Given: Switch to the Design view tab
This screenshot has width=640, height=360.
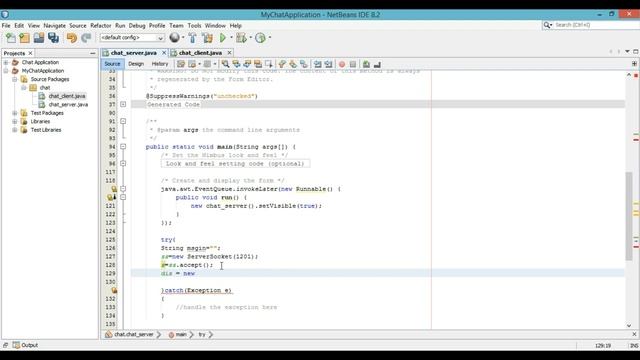Looking at the screenshot, I should point(136,64).
